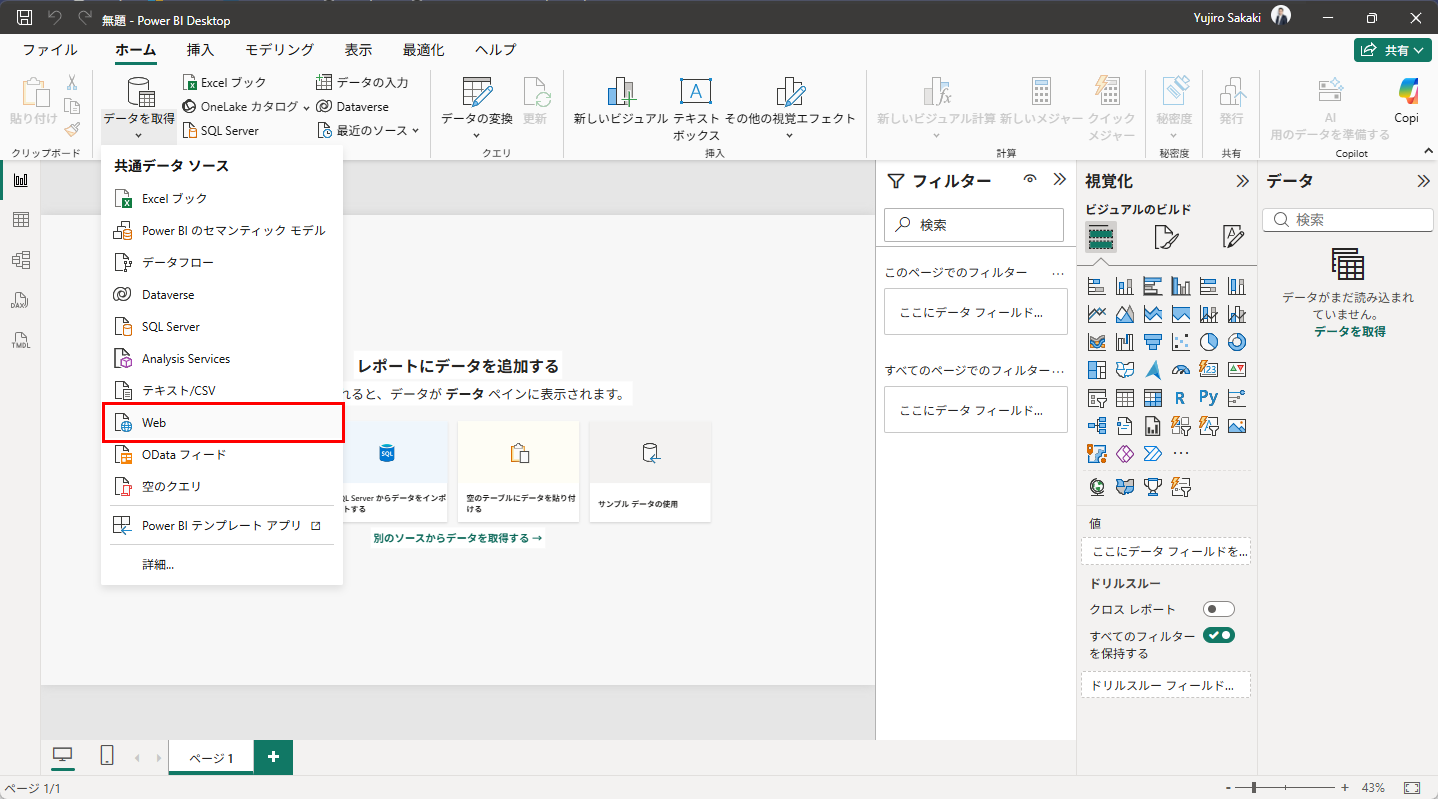Open Copilot from the ribbon

point(1407,103)
